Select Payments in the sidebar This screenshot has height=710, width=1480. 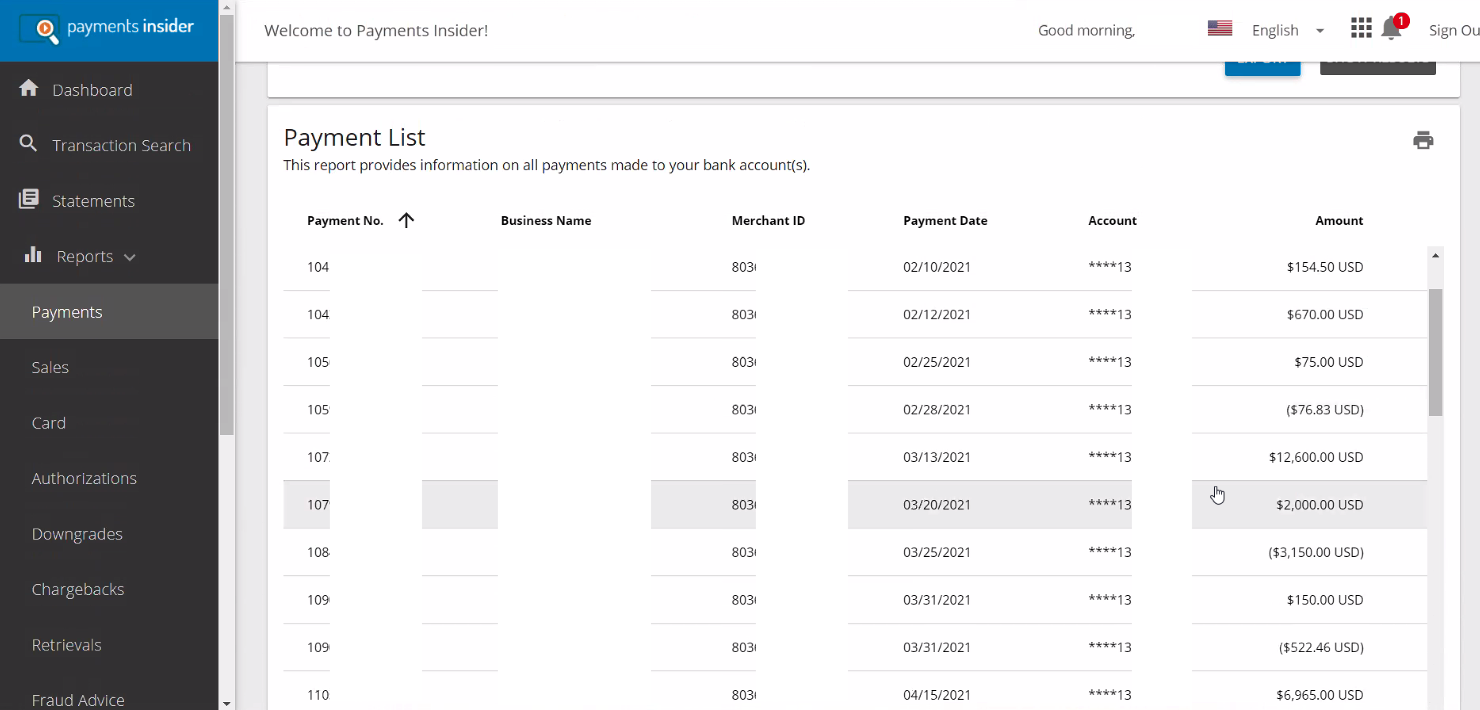pyautogui.click(x=66, y=311)
